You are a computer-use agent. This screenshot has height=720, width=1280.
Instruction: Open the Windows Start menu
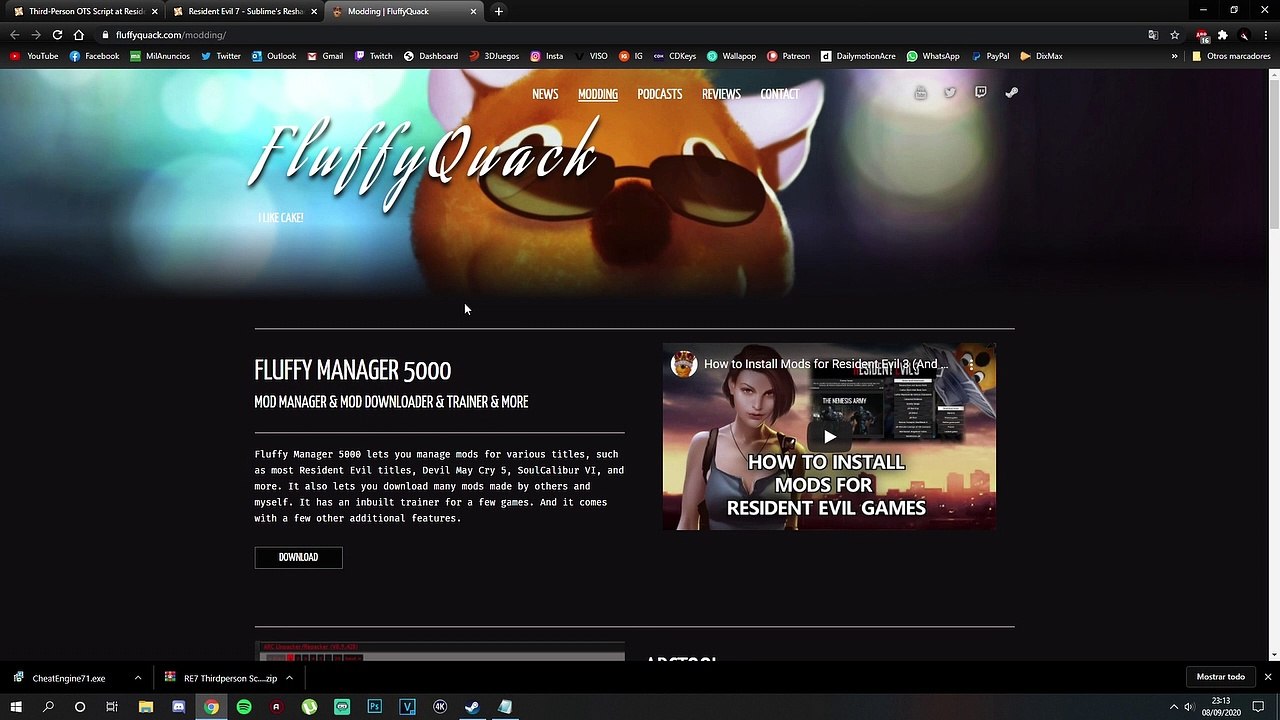[15, 707]
